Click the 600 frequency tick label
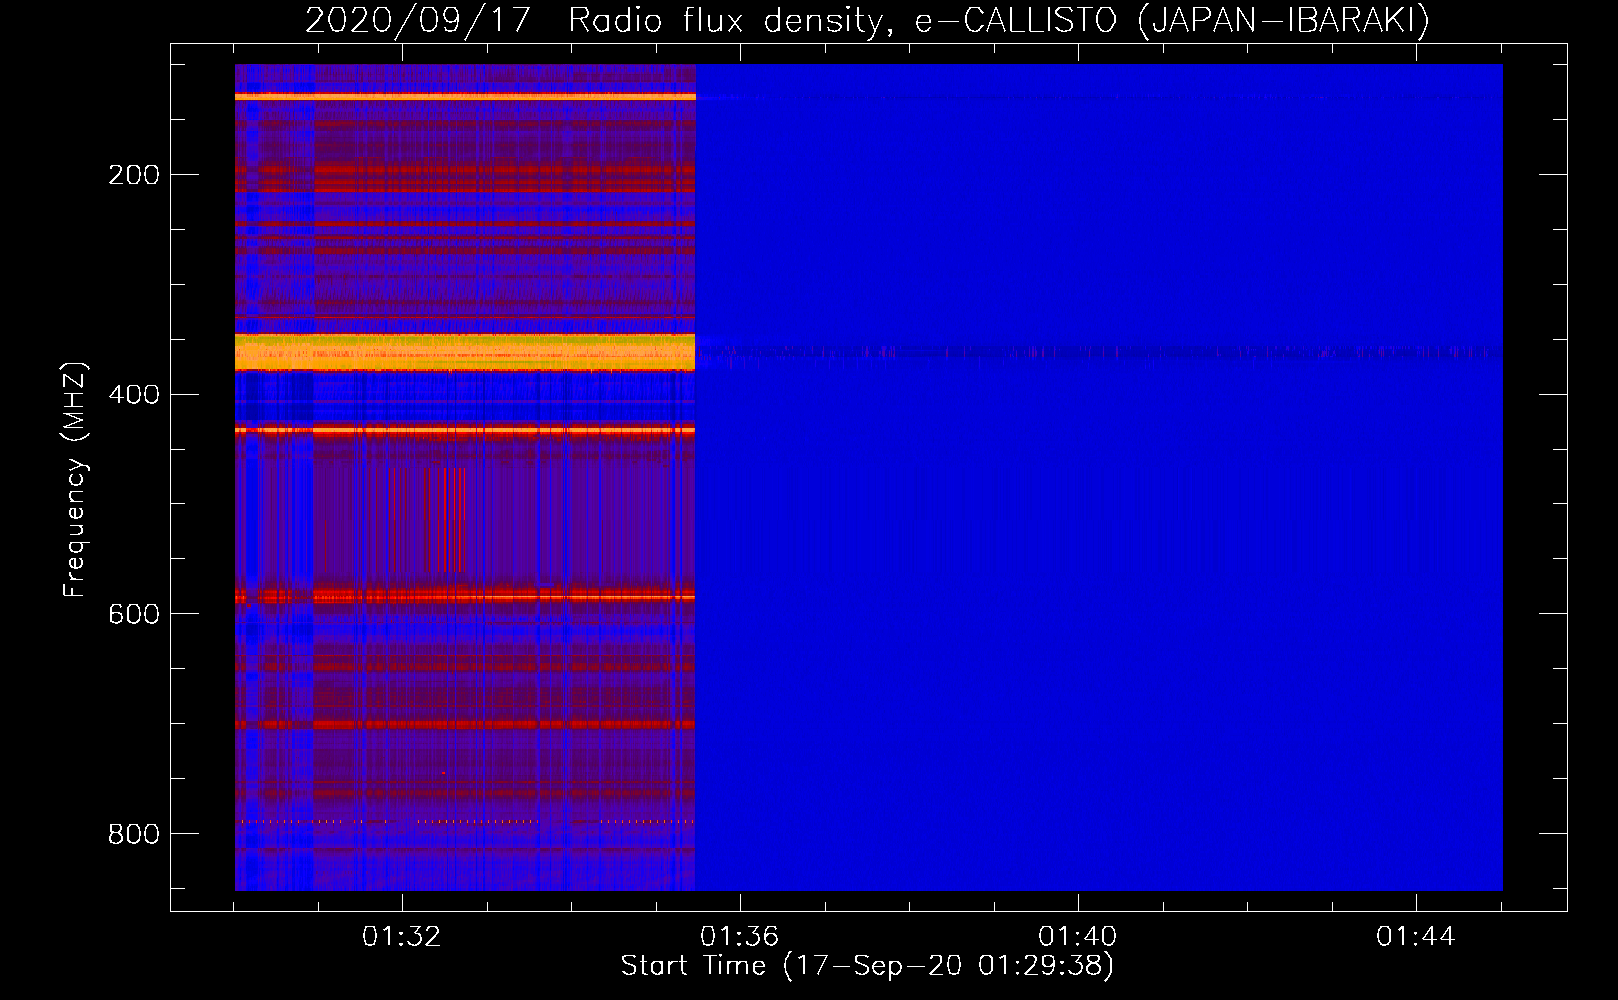1618x1000 pixels. point(134,613)
